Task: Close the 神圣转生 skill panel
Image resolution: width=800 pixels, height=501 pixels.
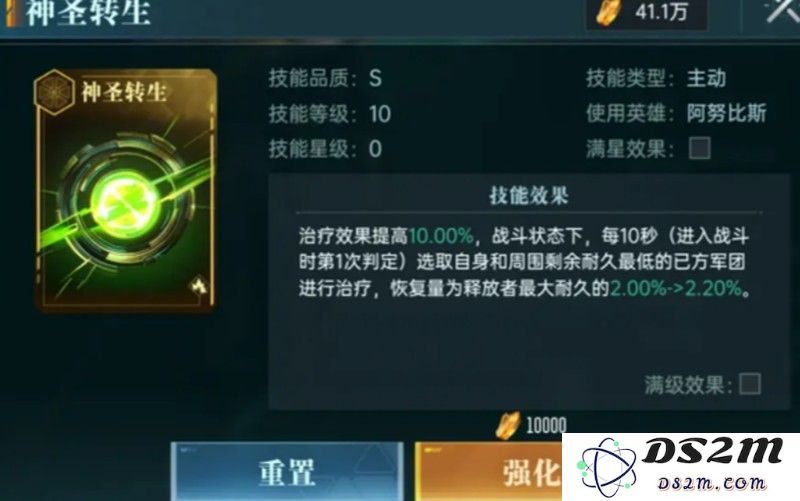Action: pos(783,10)
